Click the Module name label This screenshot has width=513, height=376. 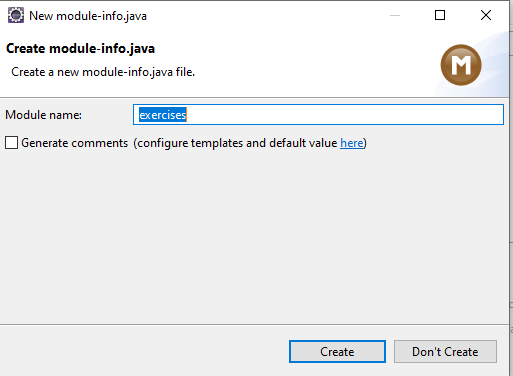coord(43,115)
